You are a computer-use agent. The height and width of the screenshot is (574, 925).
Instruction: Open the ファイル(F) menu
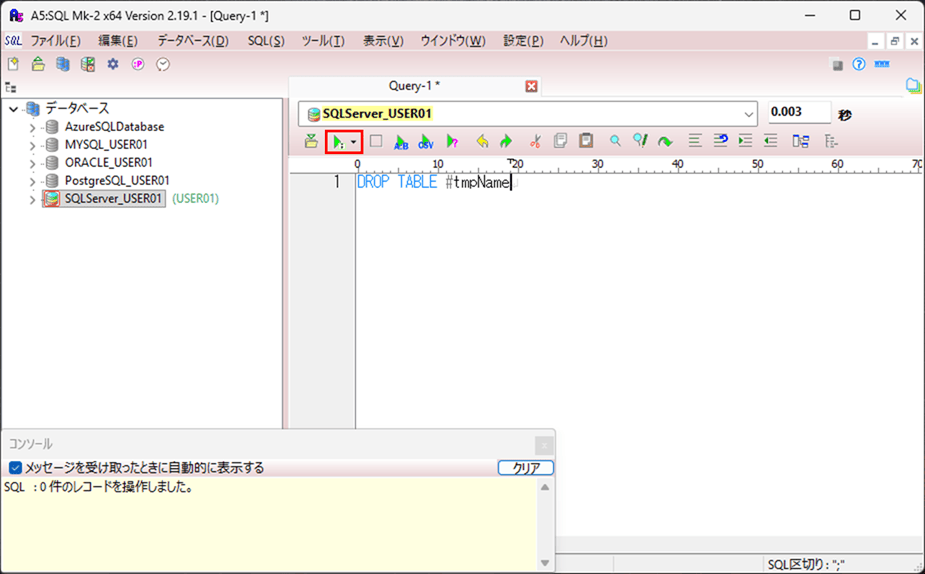click(55, 41)
